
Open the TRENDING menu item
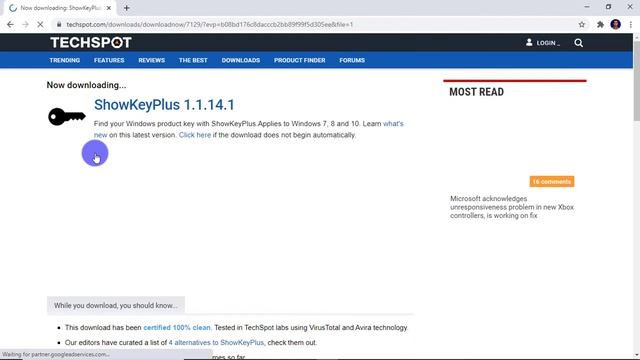64,60
